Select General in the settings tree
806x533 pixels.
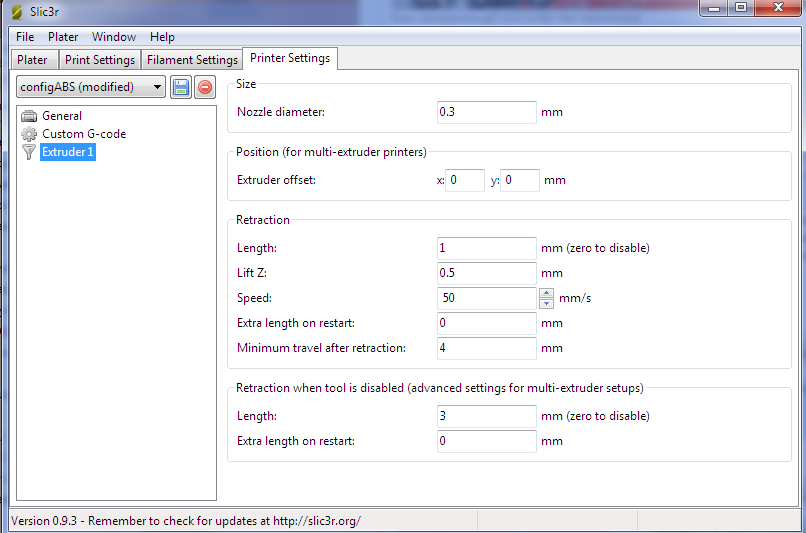click(62, 116)
